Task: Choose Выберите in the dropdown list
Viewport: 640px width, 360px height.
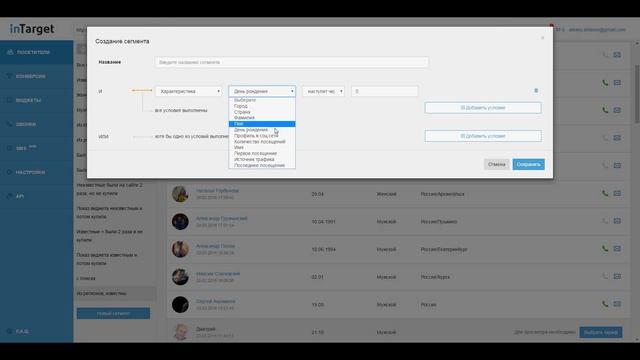Action: click(x=262, y=100)
